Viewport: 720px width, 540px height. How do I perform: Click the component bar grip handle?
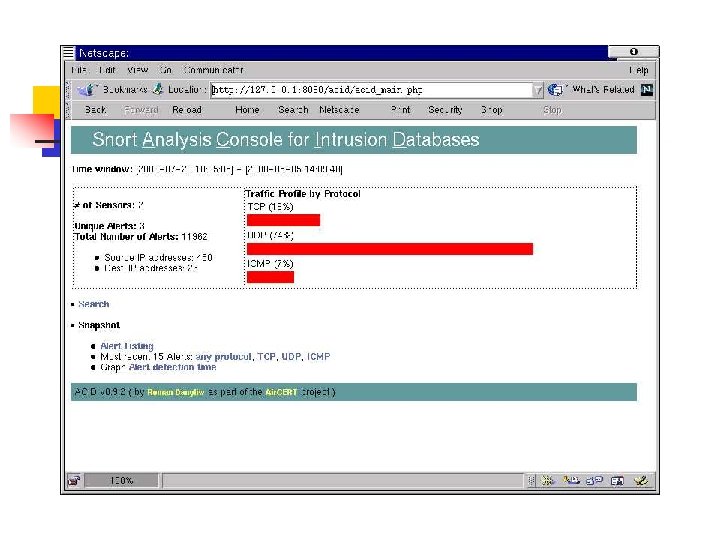click(x=531, y=481)
